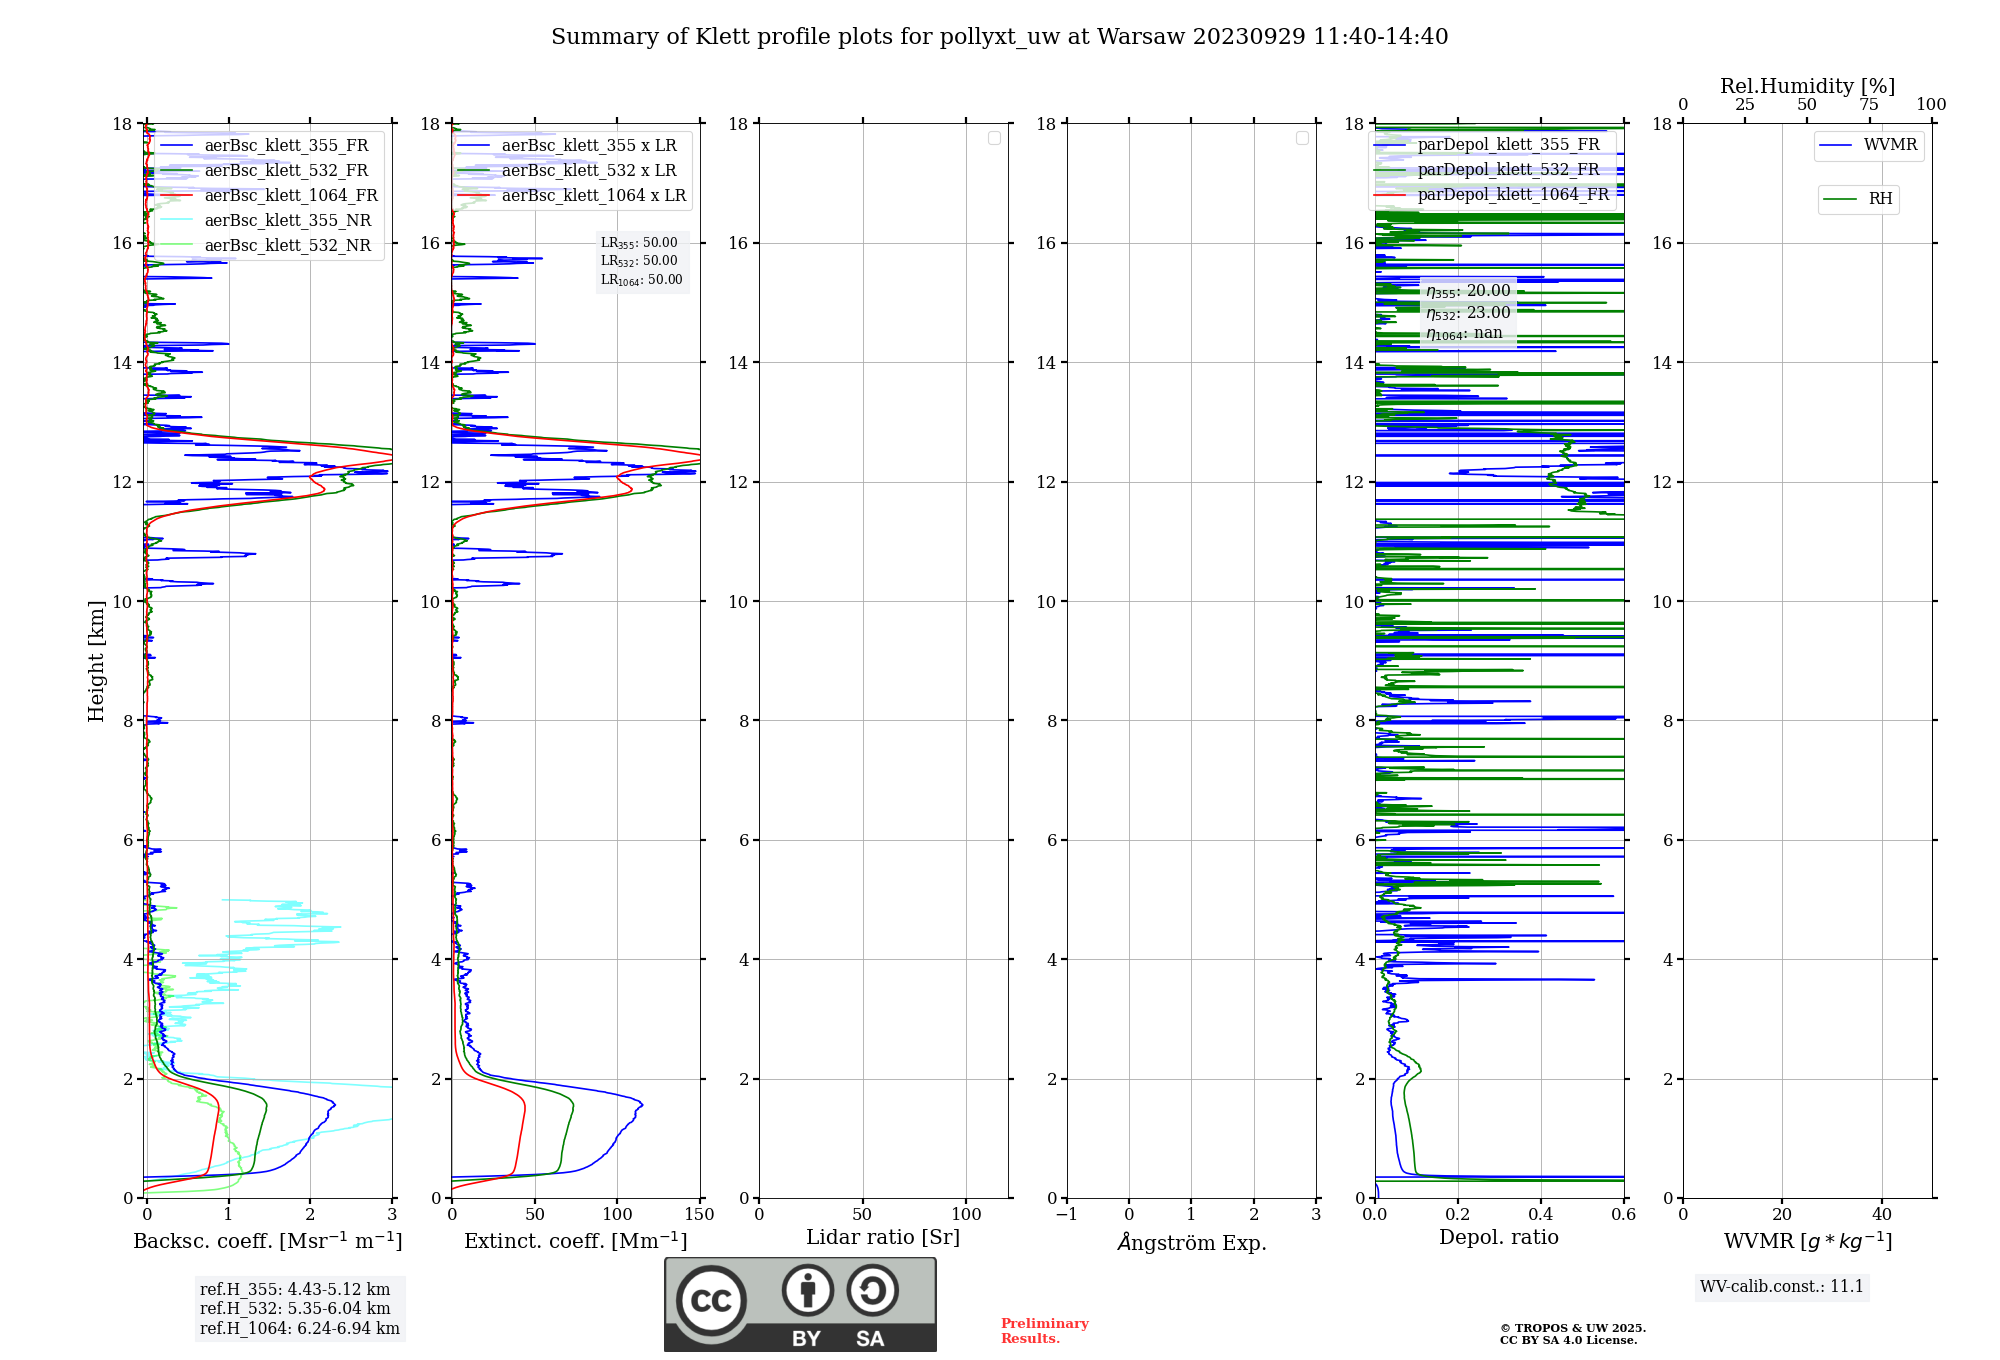This screenshot has width=2000, height=1360.
Task: Select legend entry aerBsc_klett_532_FR
Action: coord(265,171)
